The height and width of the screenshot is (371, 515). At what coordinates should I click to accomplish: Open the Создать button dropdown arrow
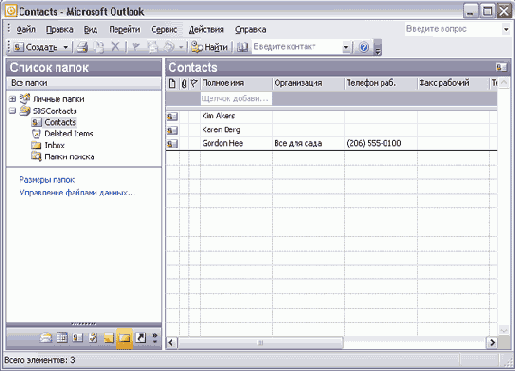(66, 47)
